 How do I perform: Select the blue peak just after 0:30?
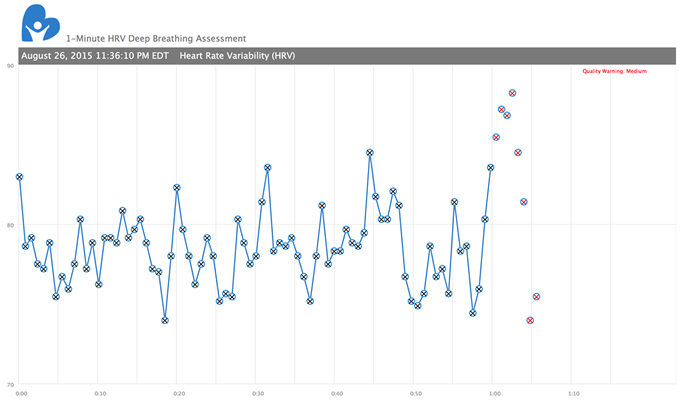267,168
